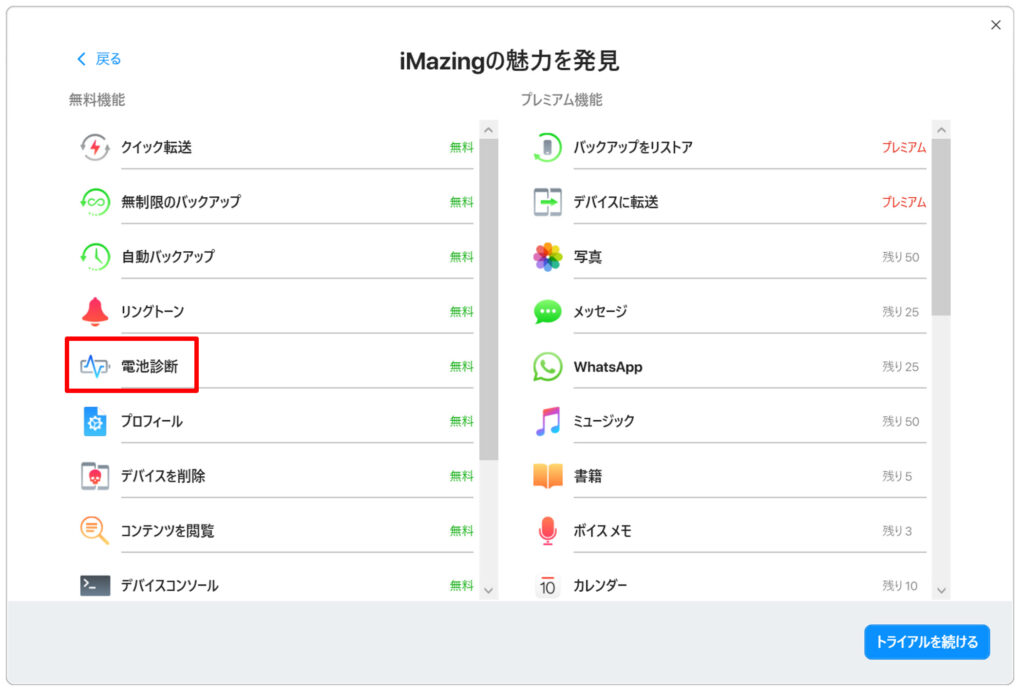Click the 無料 tag on プロフィール row
The height and width of the screenshot is (691, 1024).
click(x=461, y=422)
